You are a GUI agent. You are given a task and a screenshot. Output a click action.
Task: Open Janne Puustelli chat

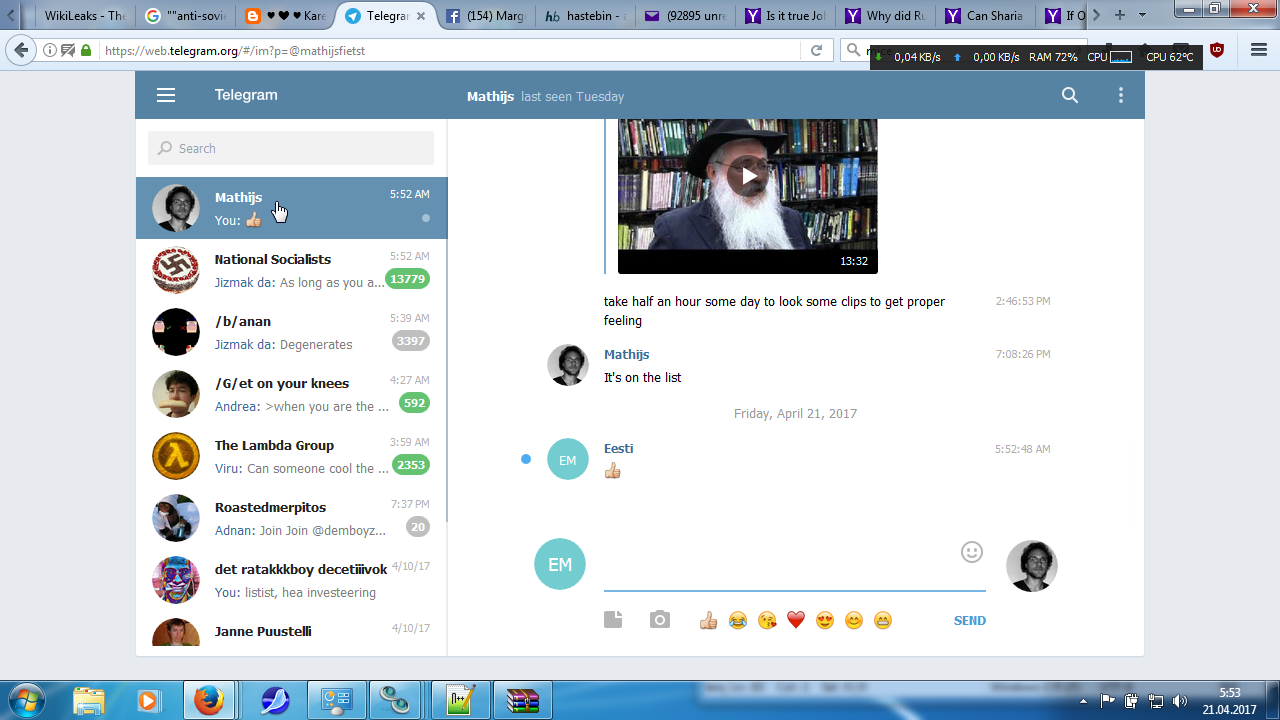(x=291, y=633)
